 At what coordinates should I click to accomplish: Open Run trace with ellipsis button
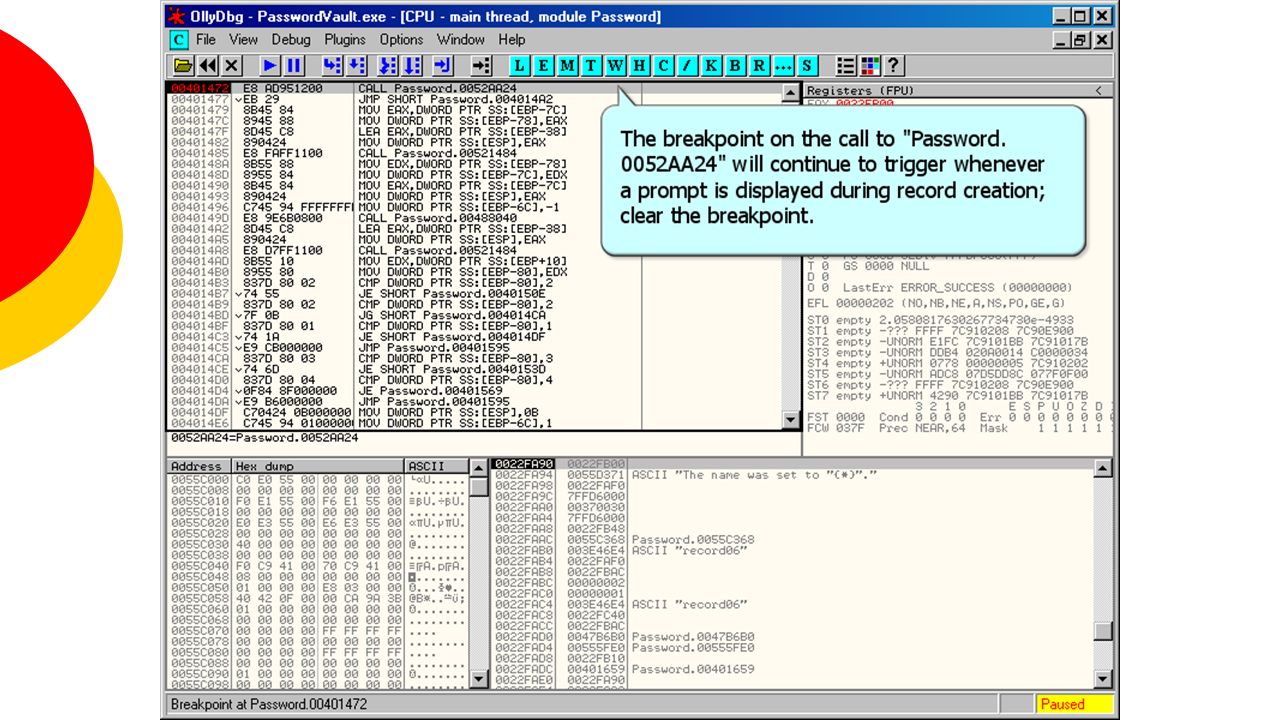[784, 66]
